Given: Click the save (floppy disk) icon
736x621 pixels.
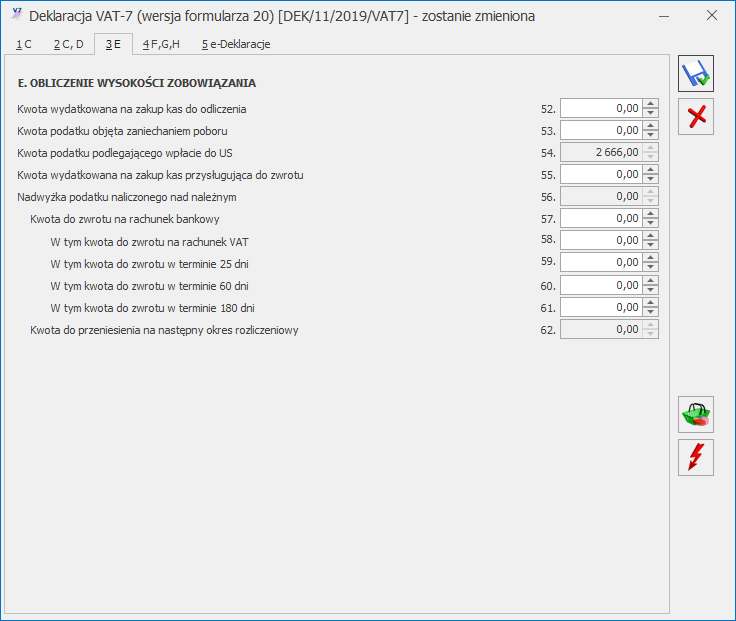Looking at the screenshot, I should [x=695, y=75].
